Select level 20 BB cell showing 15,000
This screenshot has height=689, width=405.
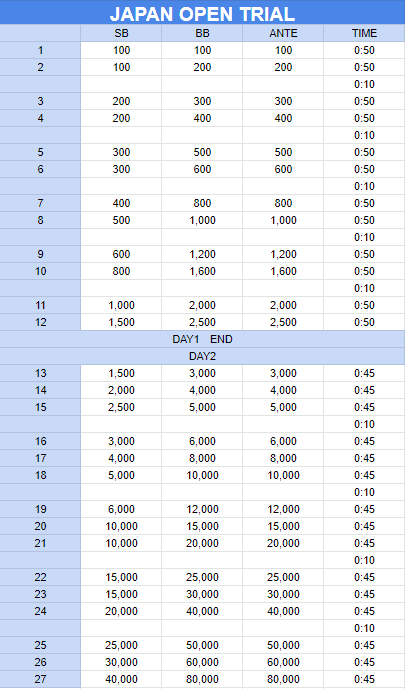(202, 526)
